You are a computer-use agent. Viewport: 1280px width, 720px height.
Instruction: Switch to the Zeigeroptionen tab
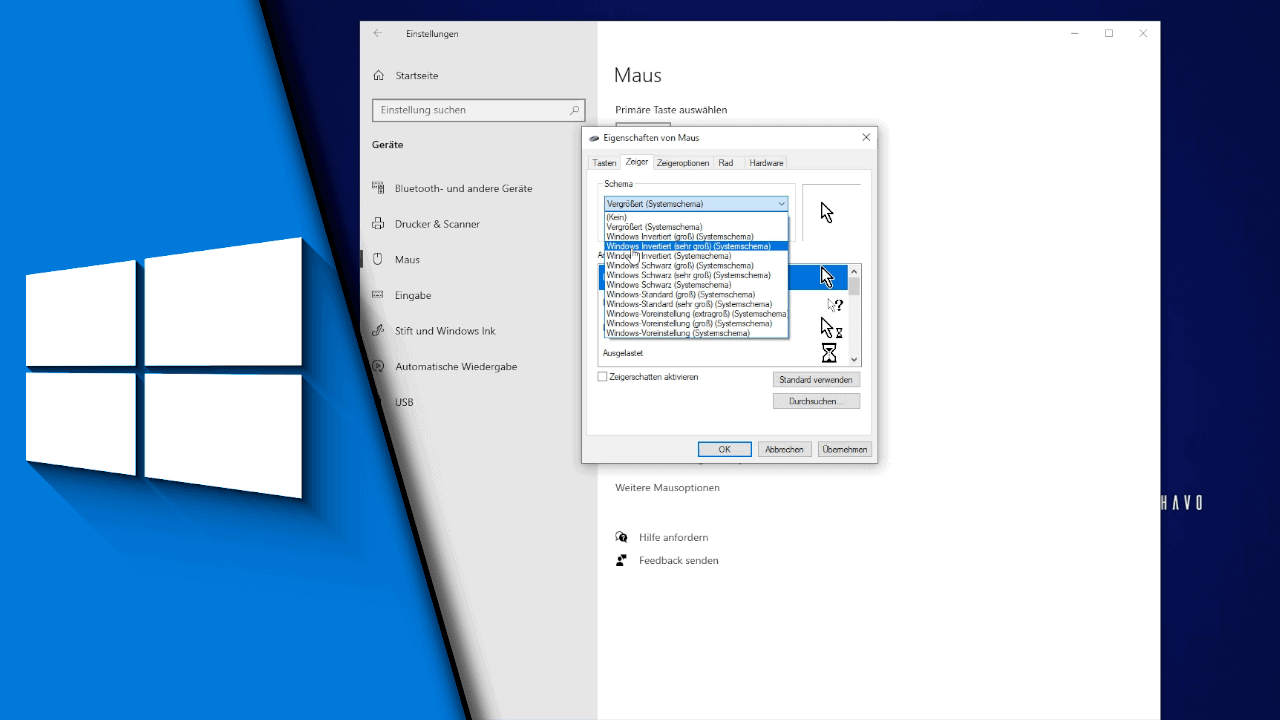(683, 163)
